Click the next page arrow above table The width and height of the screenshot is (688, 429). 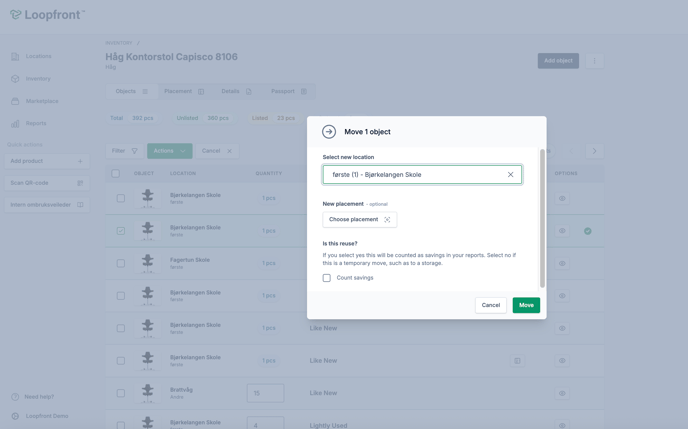click(x=594, y=151)
